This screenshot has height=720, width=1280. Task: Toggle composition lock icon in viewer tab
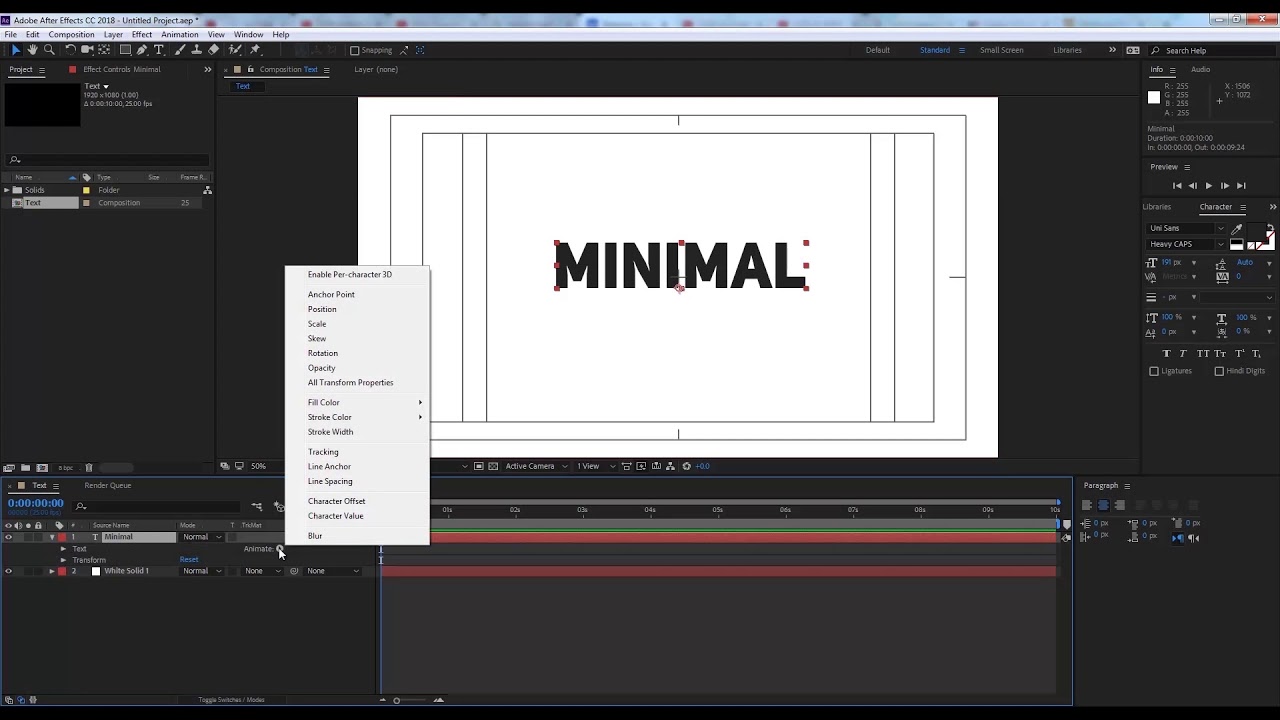(250, 69)
